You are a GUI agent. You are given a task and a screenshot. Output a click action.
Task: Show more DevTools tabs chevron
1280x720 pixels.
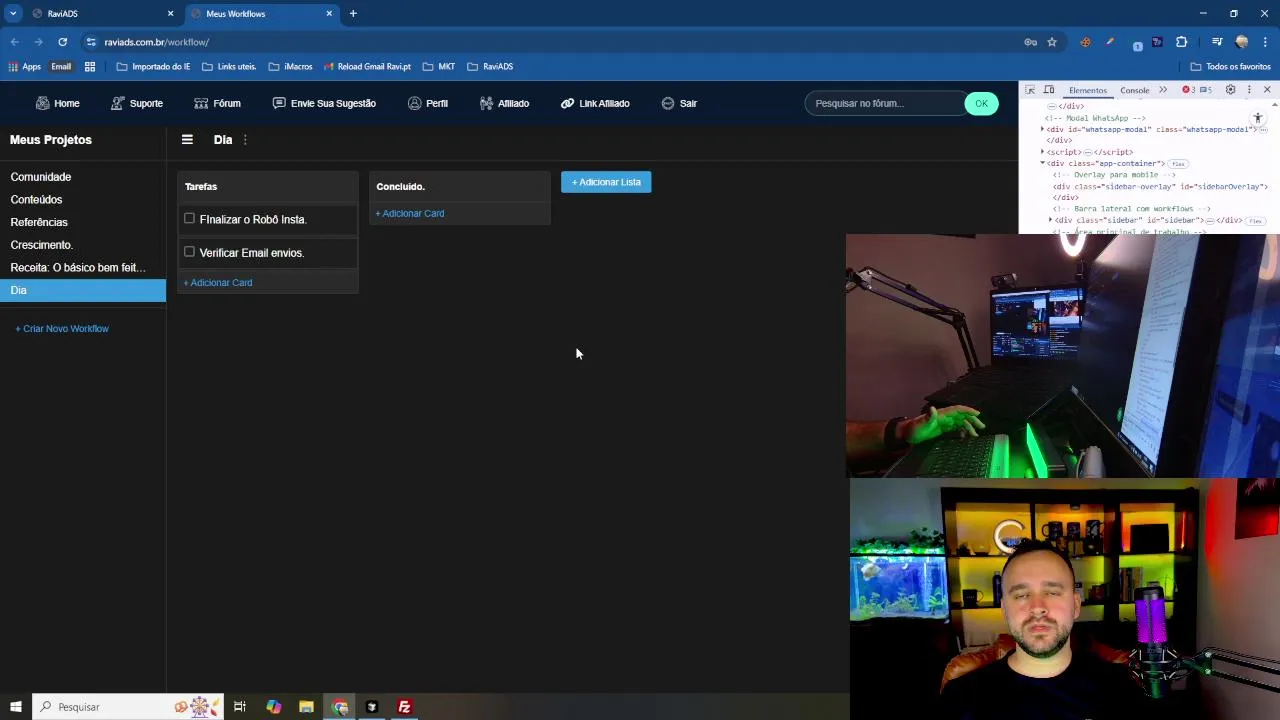[x=1163, y=90]
